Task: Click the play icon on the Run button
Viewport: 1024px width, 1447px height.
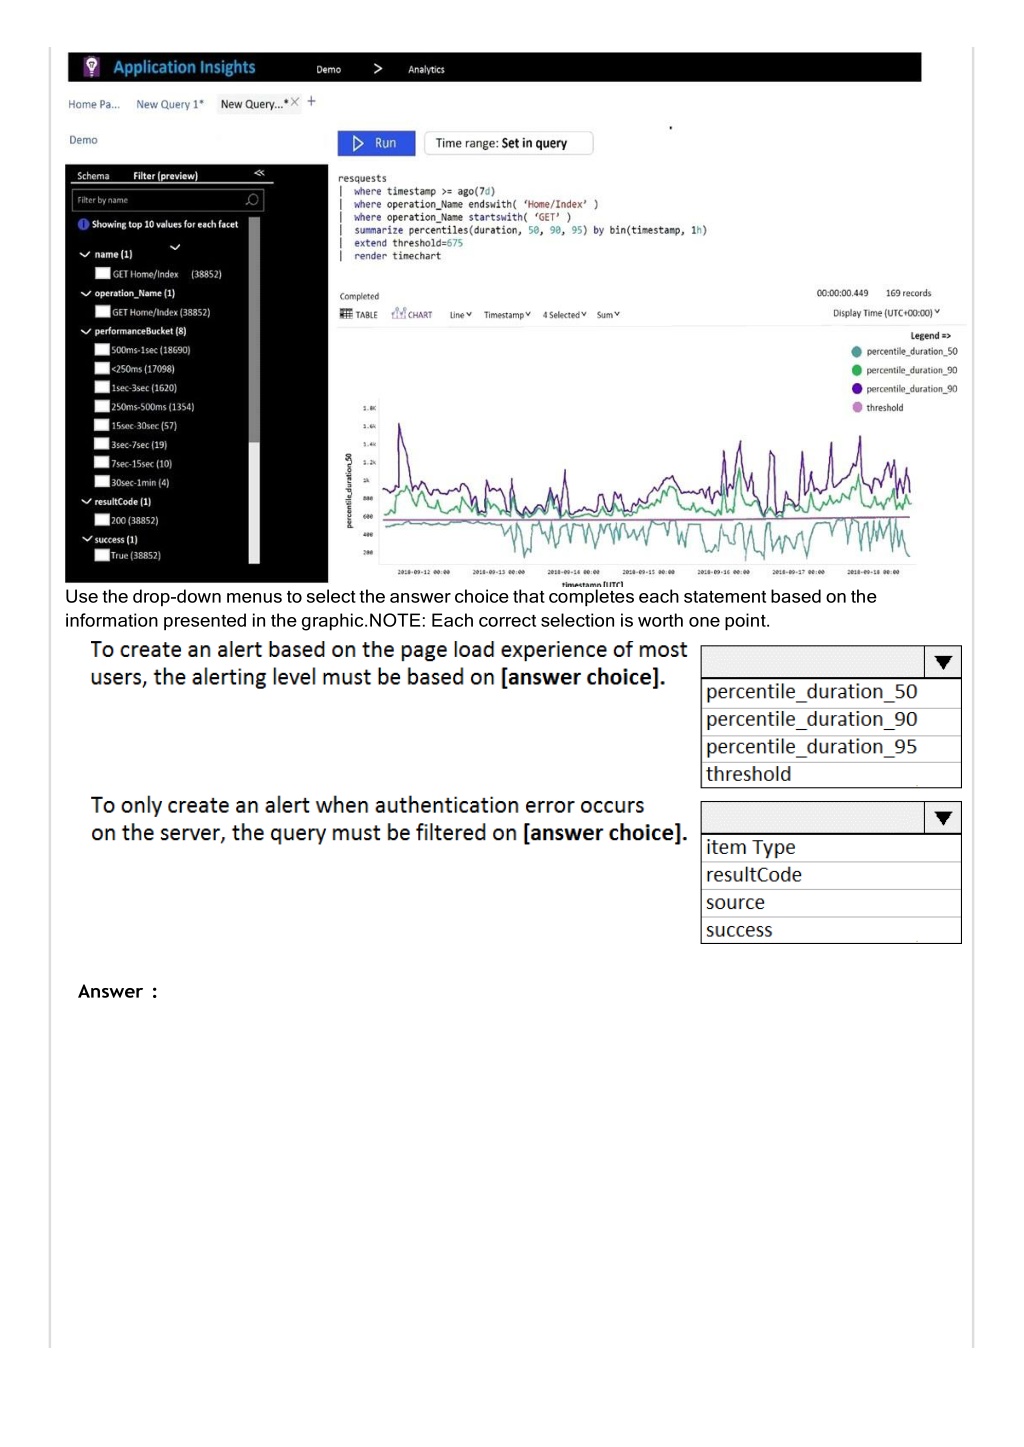Action: [x=358, y=143]
